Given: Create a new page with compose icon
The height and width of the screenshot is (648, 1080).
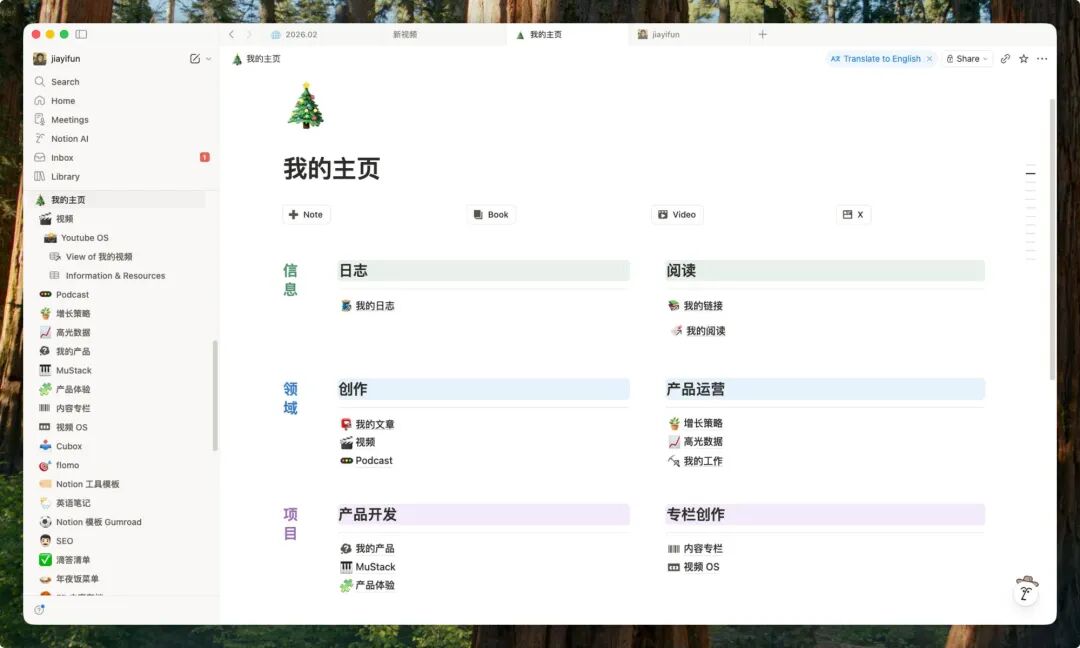Looking at the screenshot, I should tap(195, 59).
